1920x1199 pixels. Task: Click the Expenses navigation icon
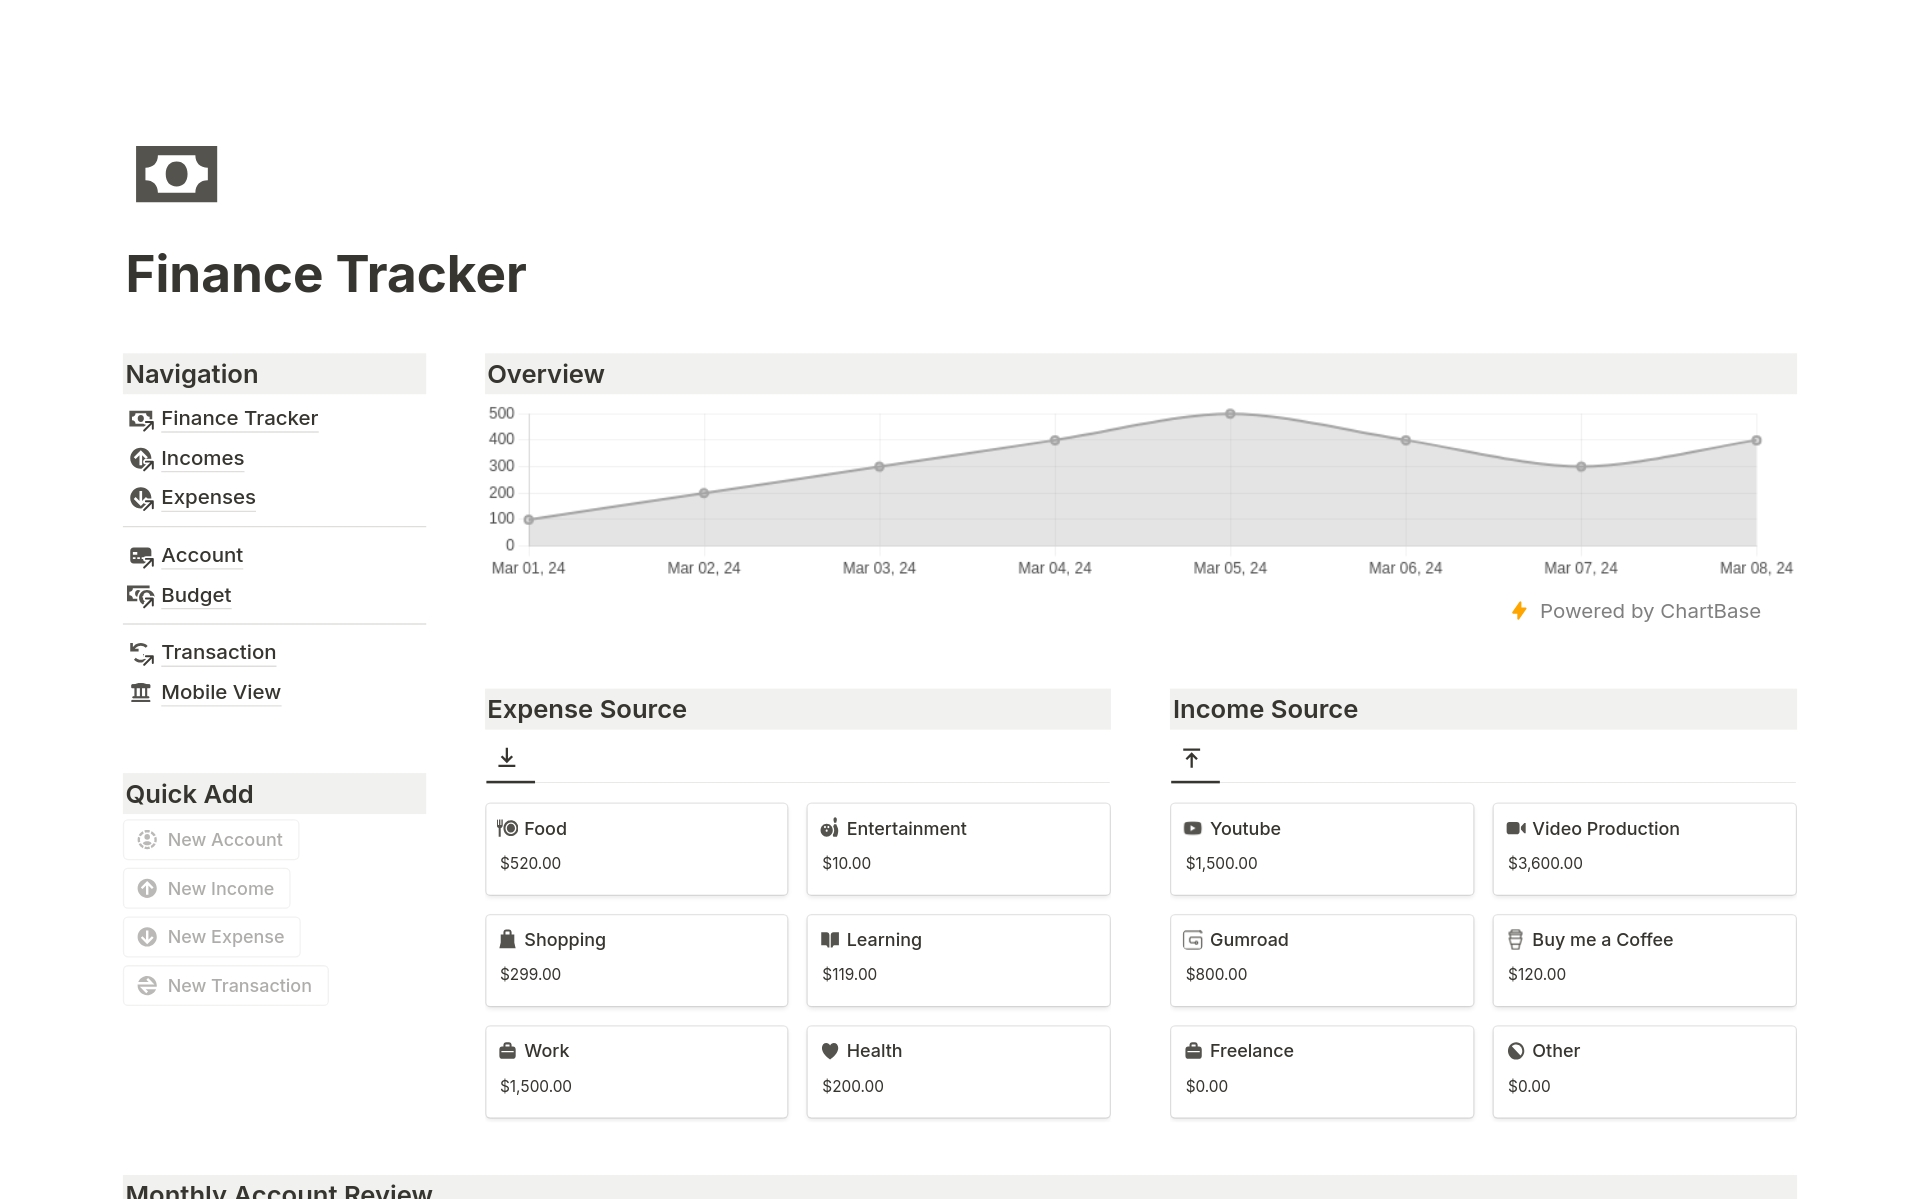pyautogui.click(x=141, y=496)
